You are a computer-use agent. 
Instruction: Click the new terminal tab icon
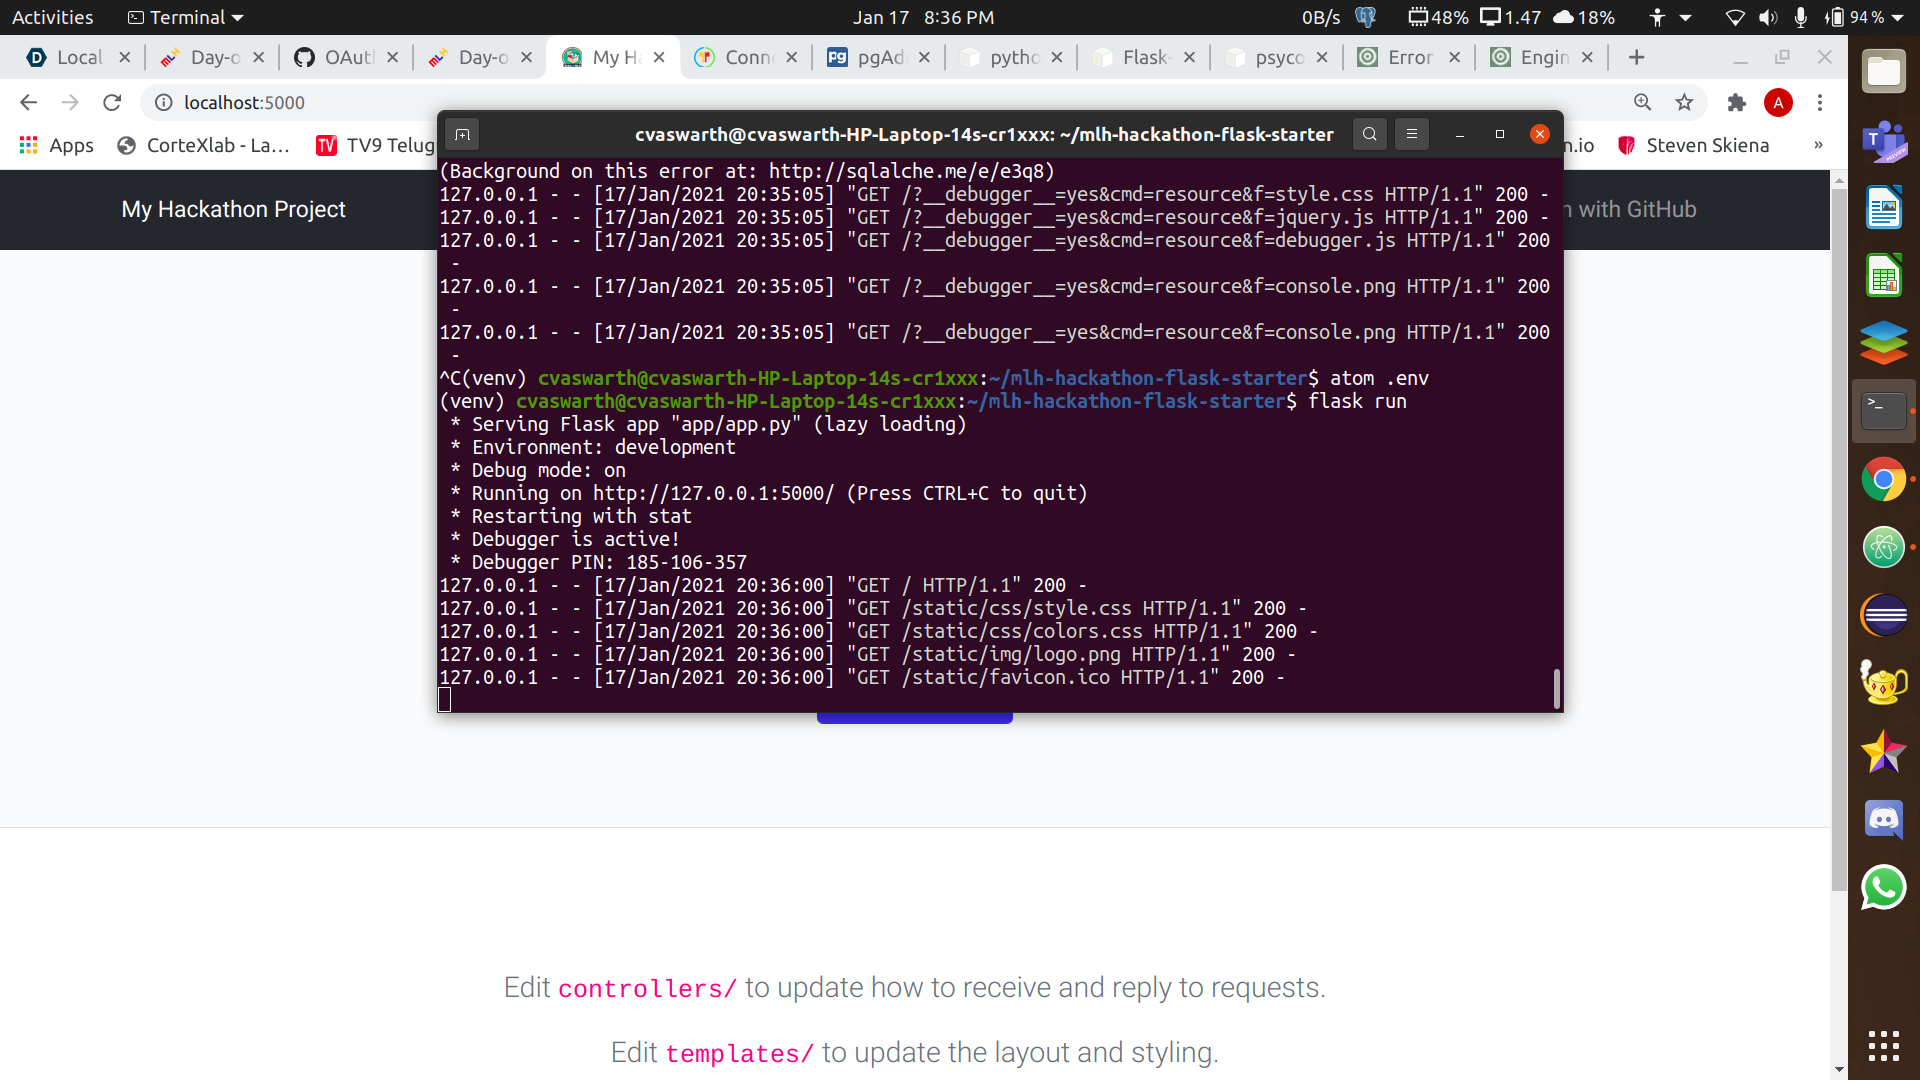(462, 134)
